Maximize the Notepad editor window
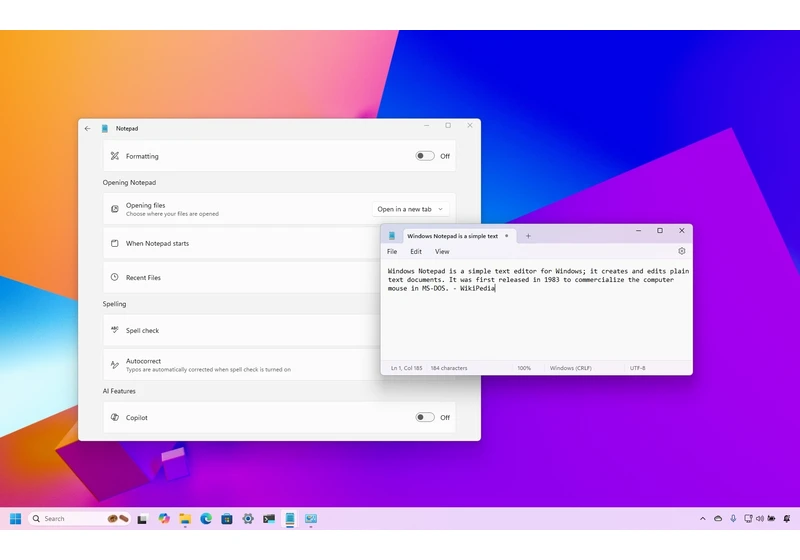The height and width of the screenshot is (560, 800). point(660,231)
